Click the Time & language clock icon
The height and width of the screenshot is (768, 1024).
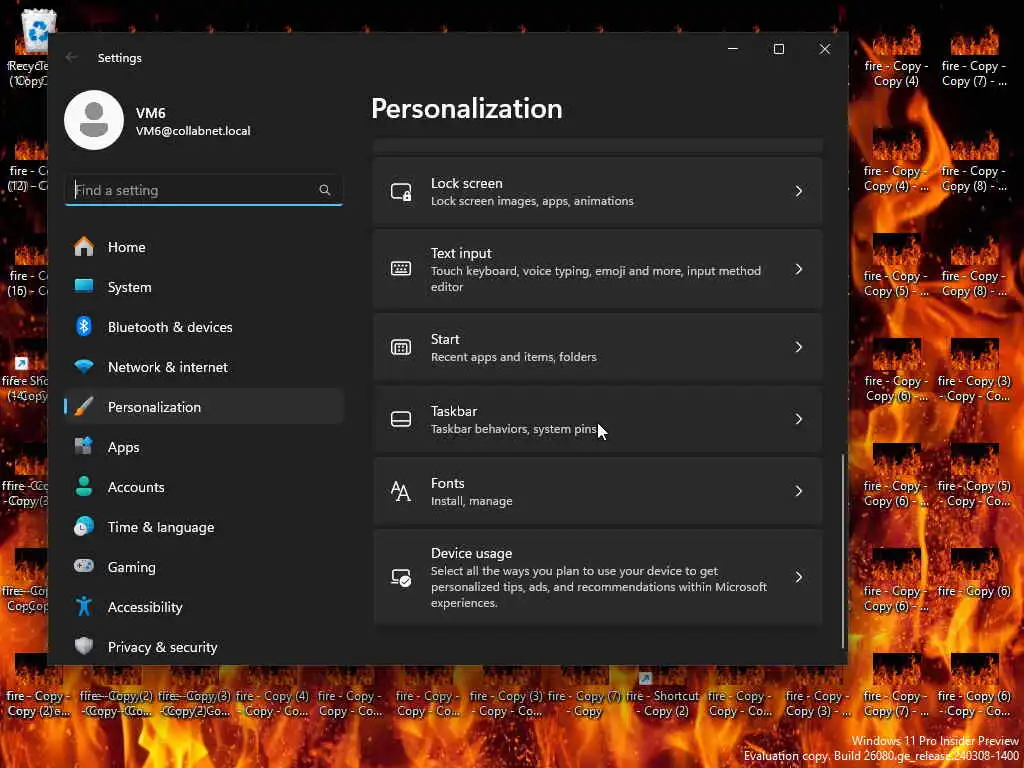(x=84, y=526)
